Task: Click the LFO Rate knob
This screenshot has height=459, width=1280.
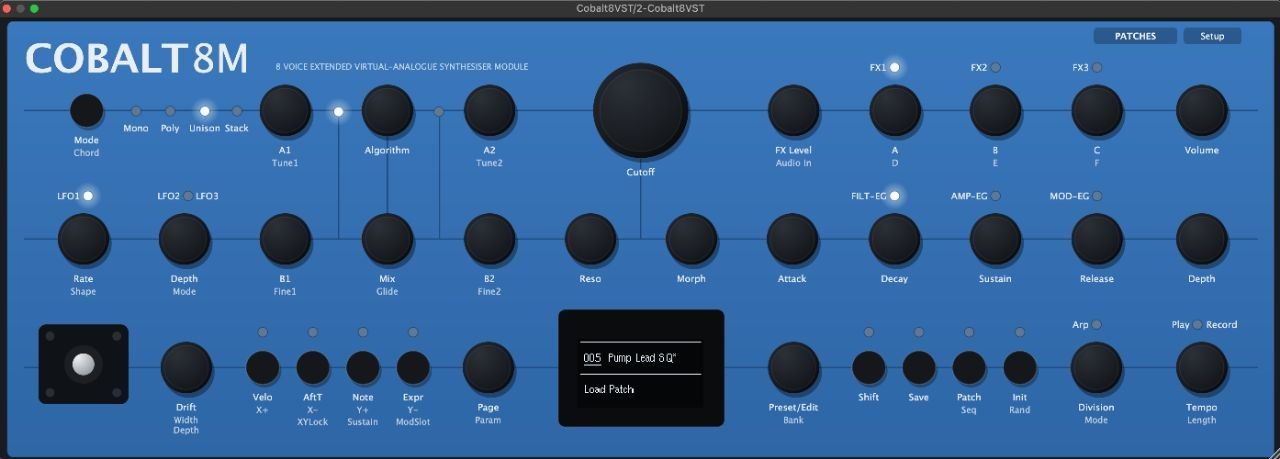Action: pos(83,239)
